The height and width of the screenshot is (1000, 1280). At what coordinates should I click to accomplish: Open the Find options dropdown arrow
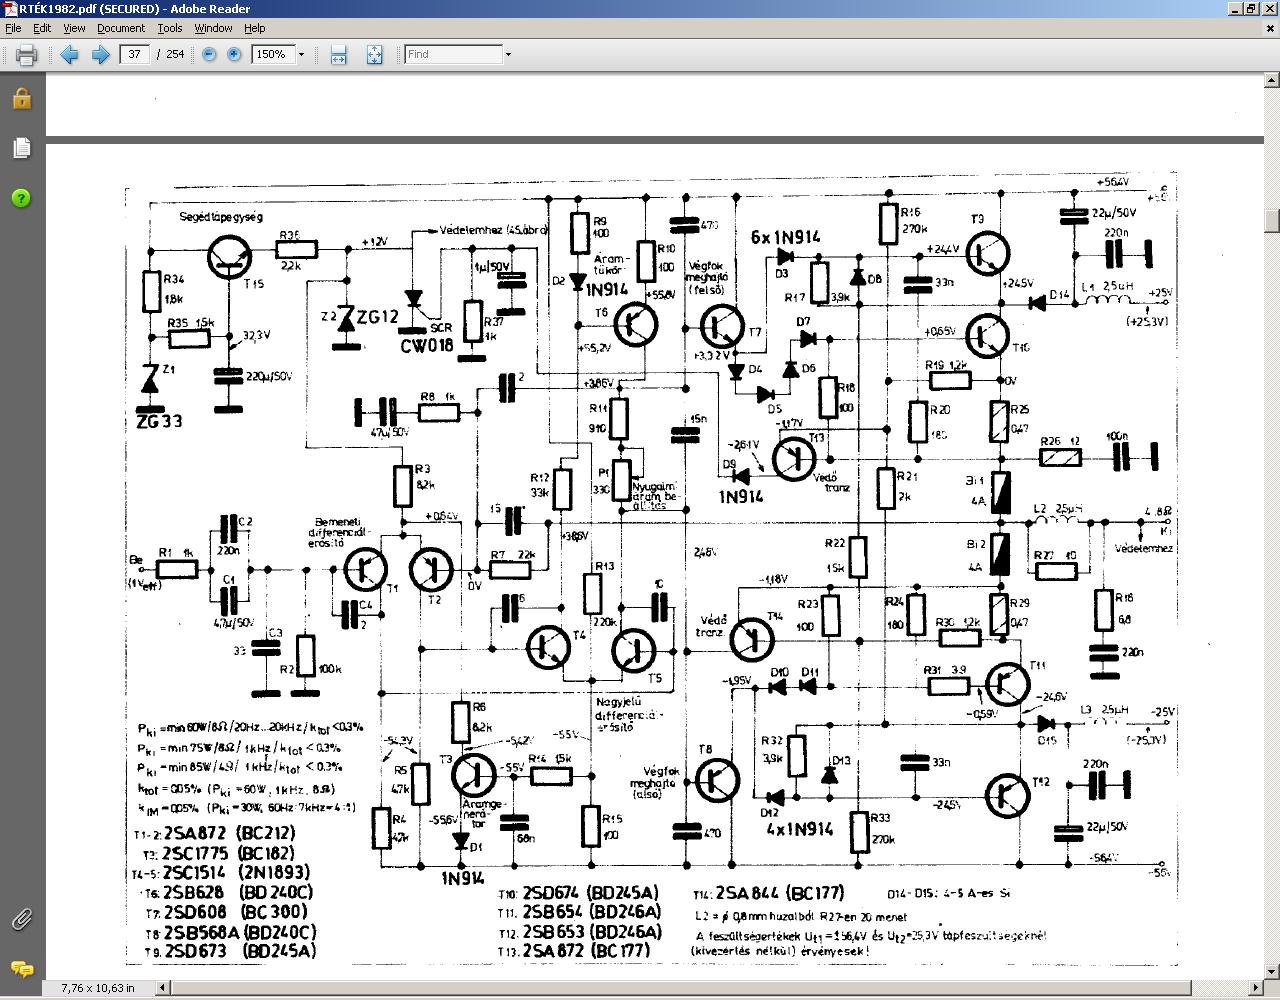508,54
